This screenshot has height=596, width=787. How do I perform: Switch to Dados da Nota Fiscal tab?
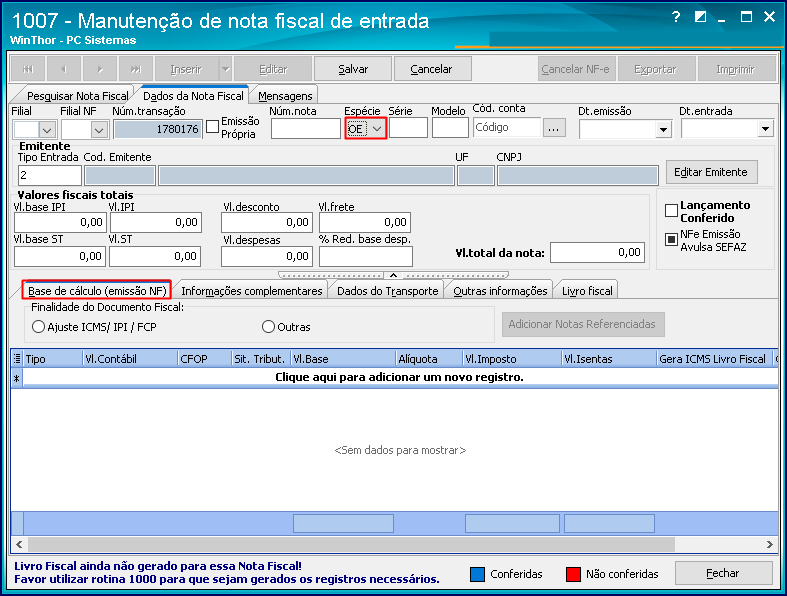(193, 96)
